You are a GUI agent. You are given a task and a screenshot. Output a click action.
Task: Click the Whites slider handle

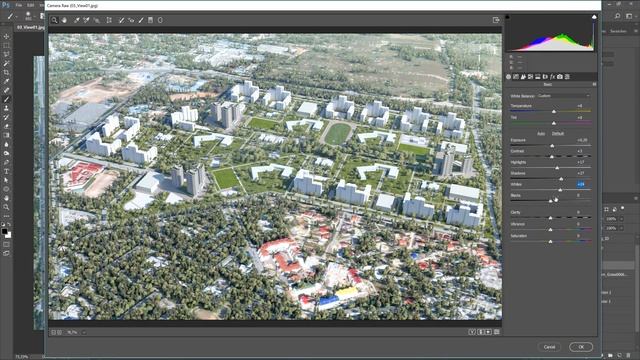pyautogui.click(x=560, y=190)
